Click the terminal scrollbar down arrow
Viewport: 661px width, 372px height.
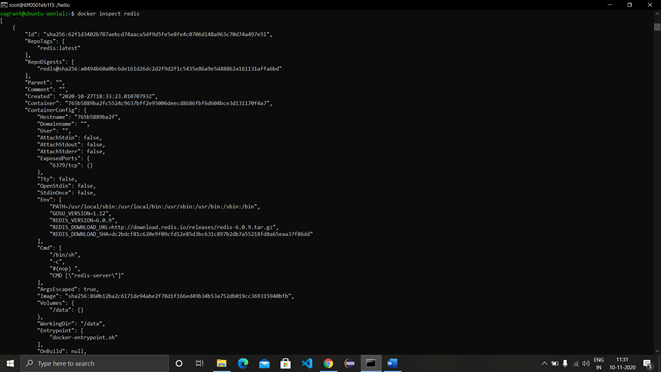click(x=657, y=351)
